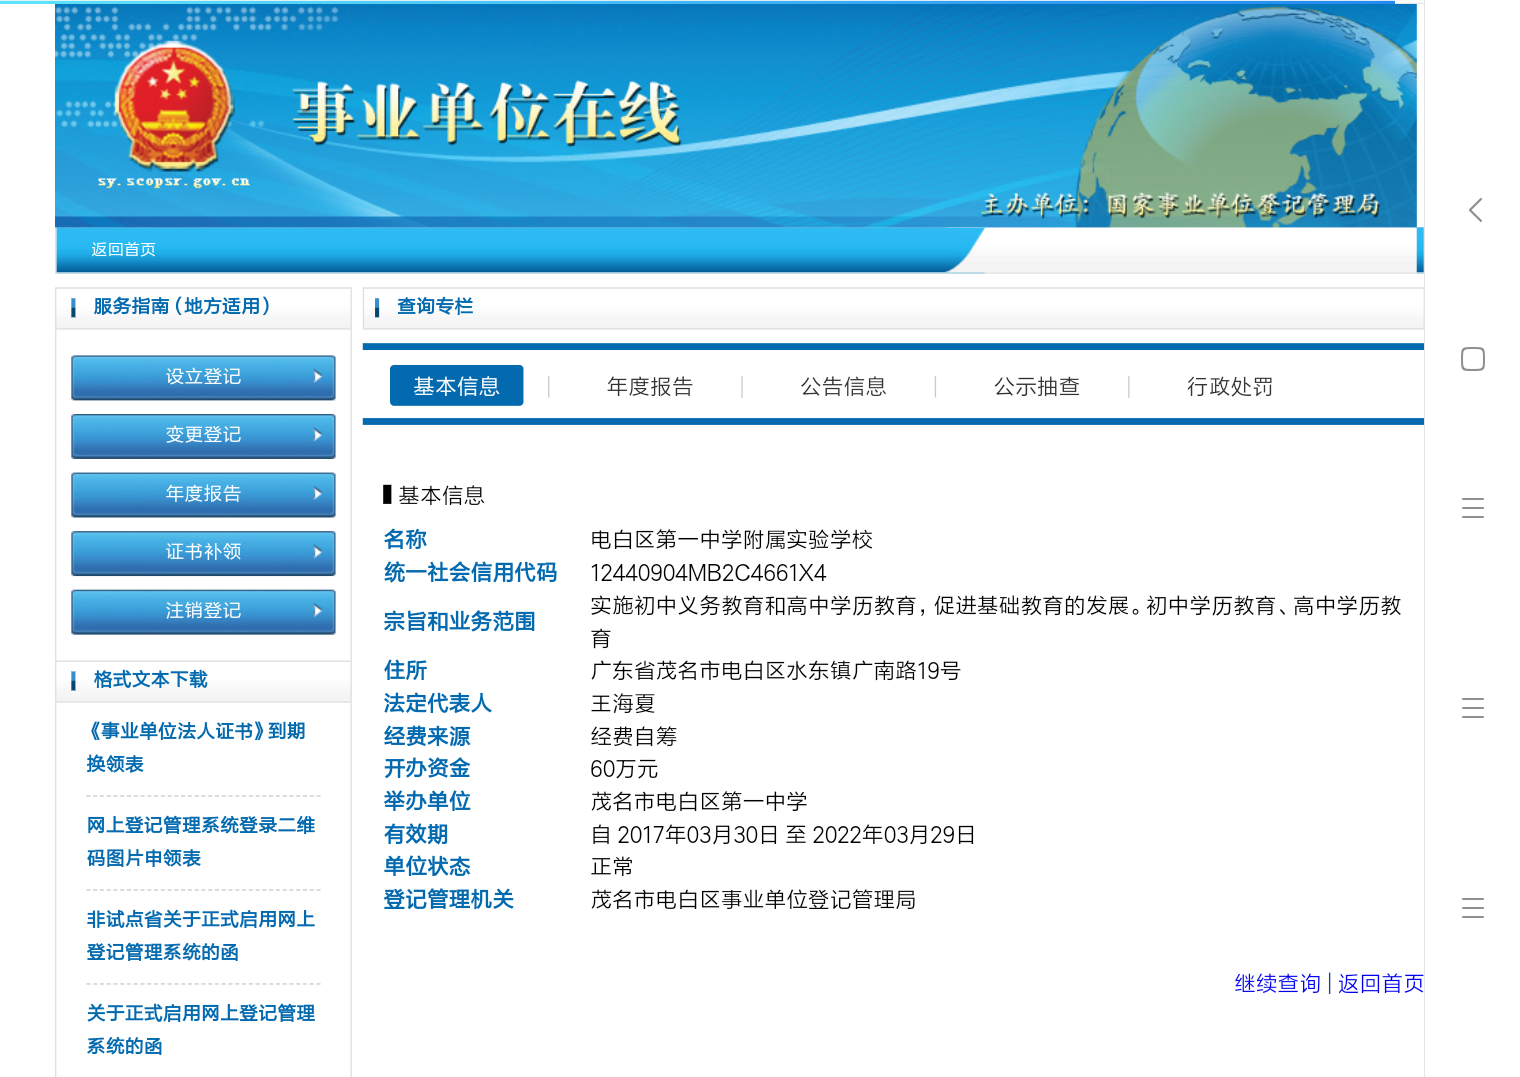Click the 继续查询 link
Screen dimensions: 1520x1077
coord(1277,984)
